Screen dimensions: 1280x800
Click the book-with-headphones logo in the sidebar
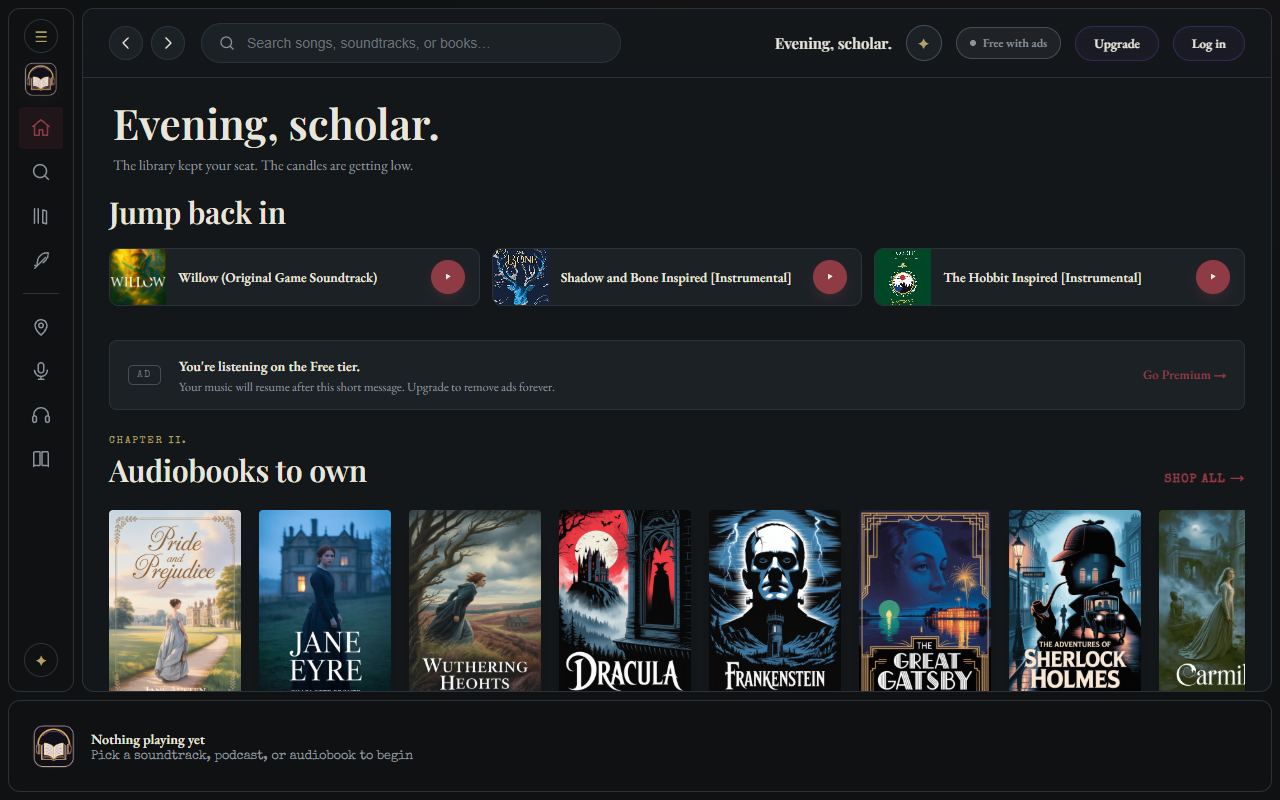tap(41, 80)
